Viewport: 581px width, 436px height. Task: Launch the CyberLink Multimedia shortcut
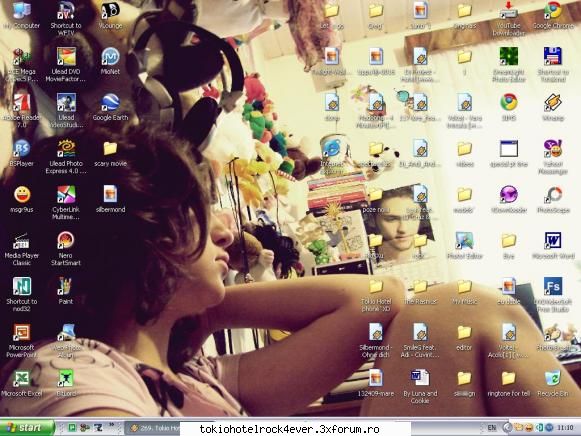[66, 202]
